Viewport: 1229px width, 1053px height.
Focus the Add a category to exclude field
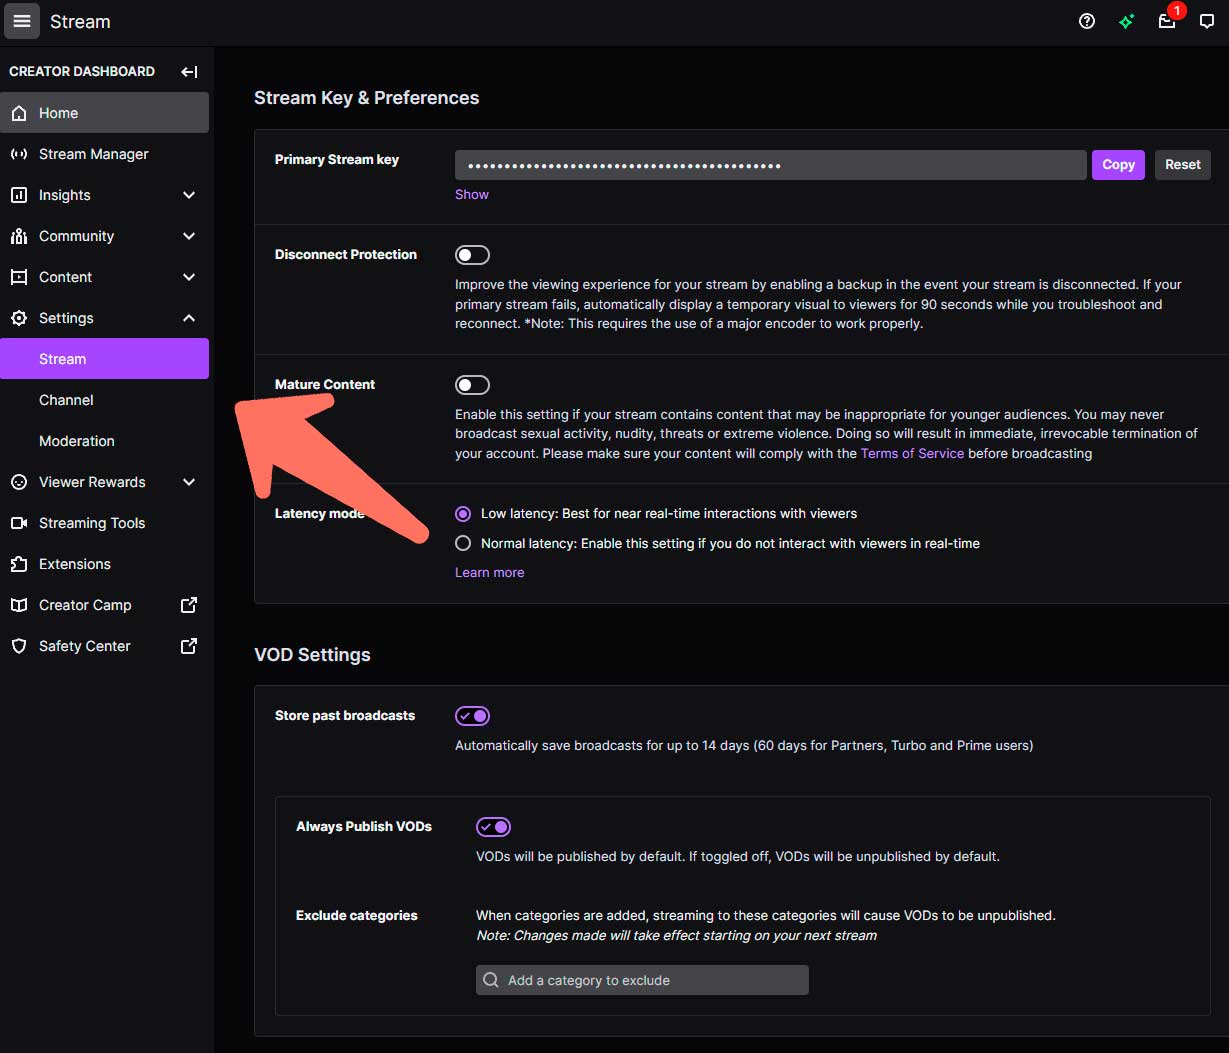642,980
